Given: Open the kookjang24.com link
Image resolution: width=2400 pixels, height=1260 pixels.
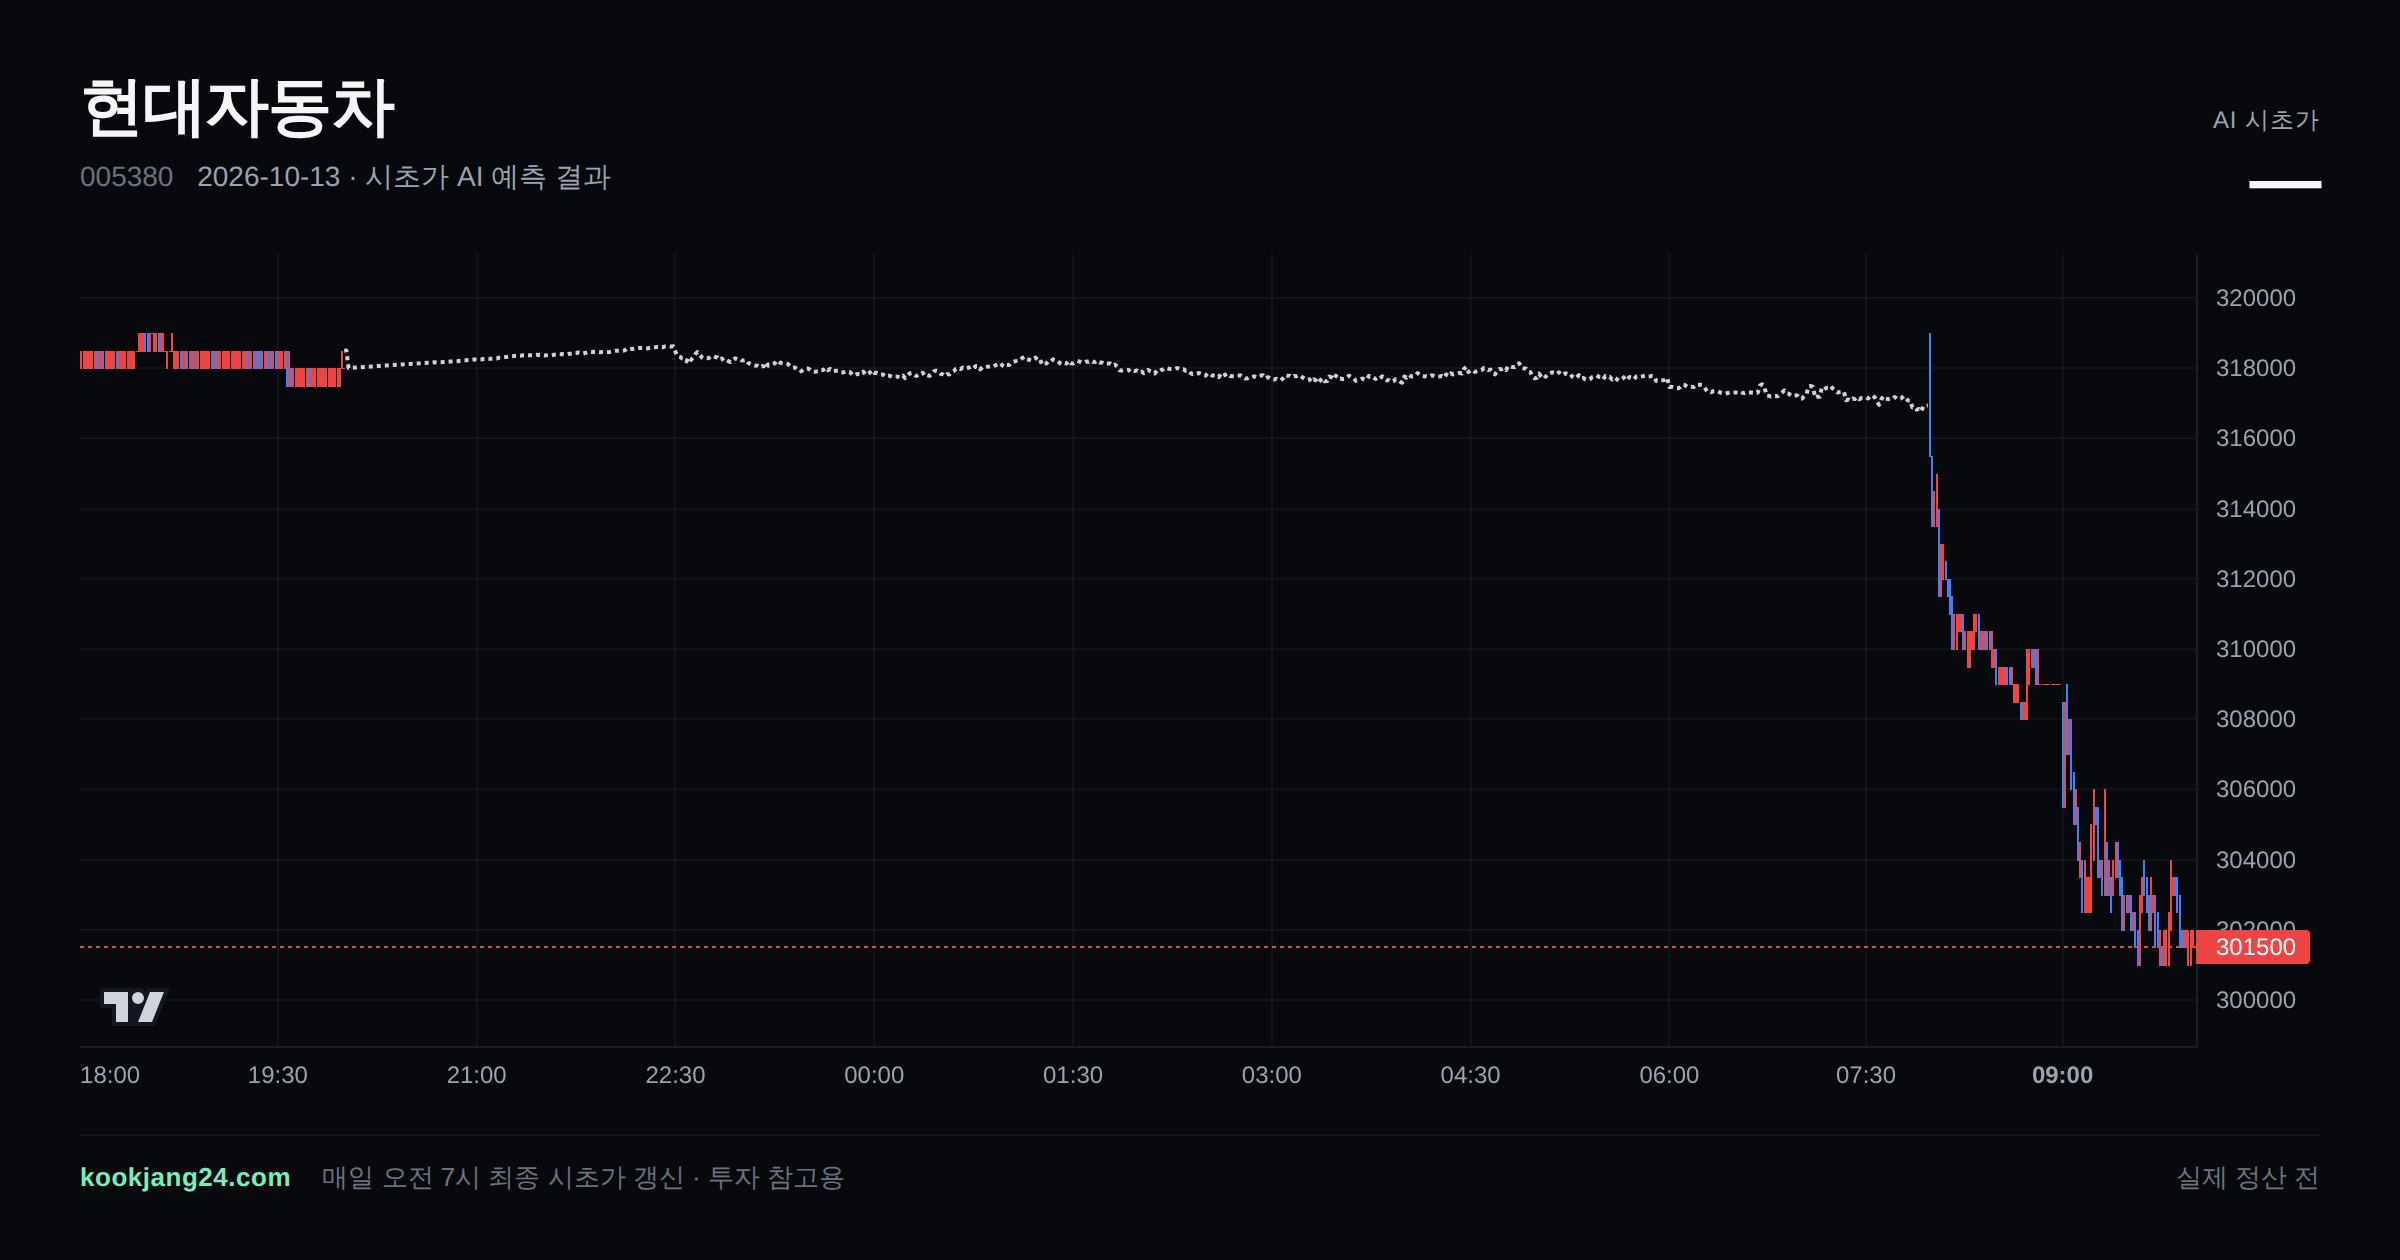Looking at the screenshot, I should click(185, 1177).
